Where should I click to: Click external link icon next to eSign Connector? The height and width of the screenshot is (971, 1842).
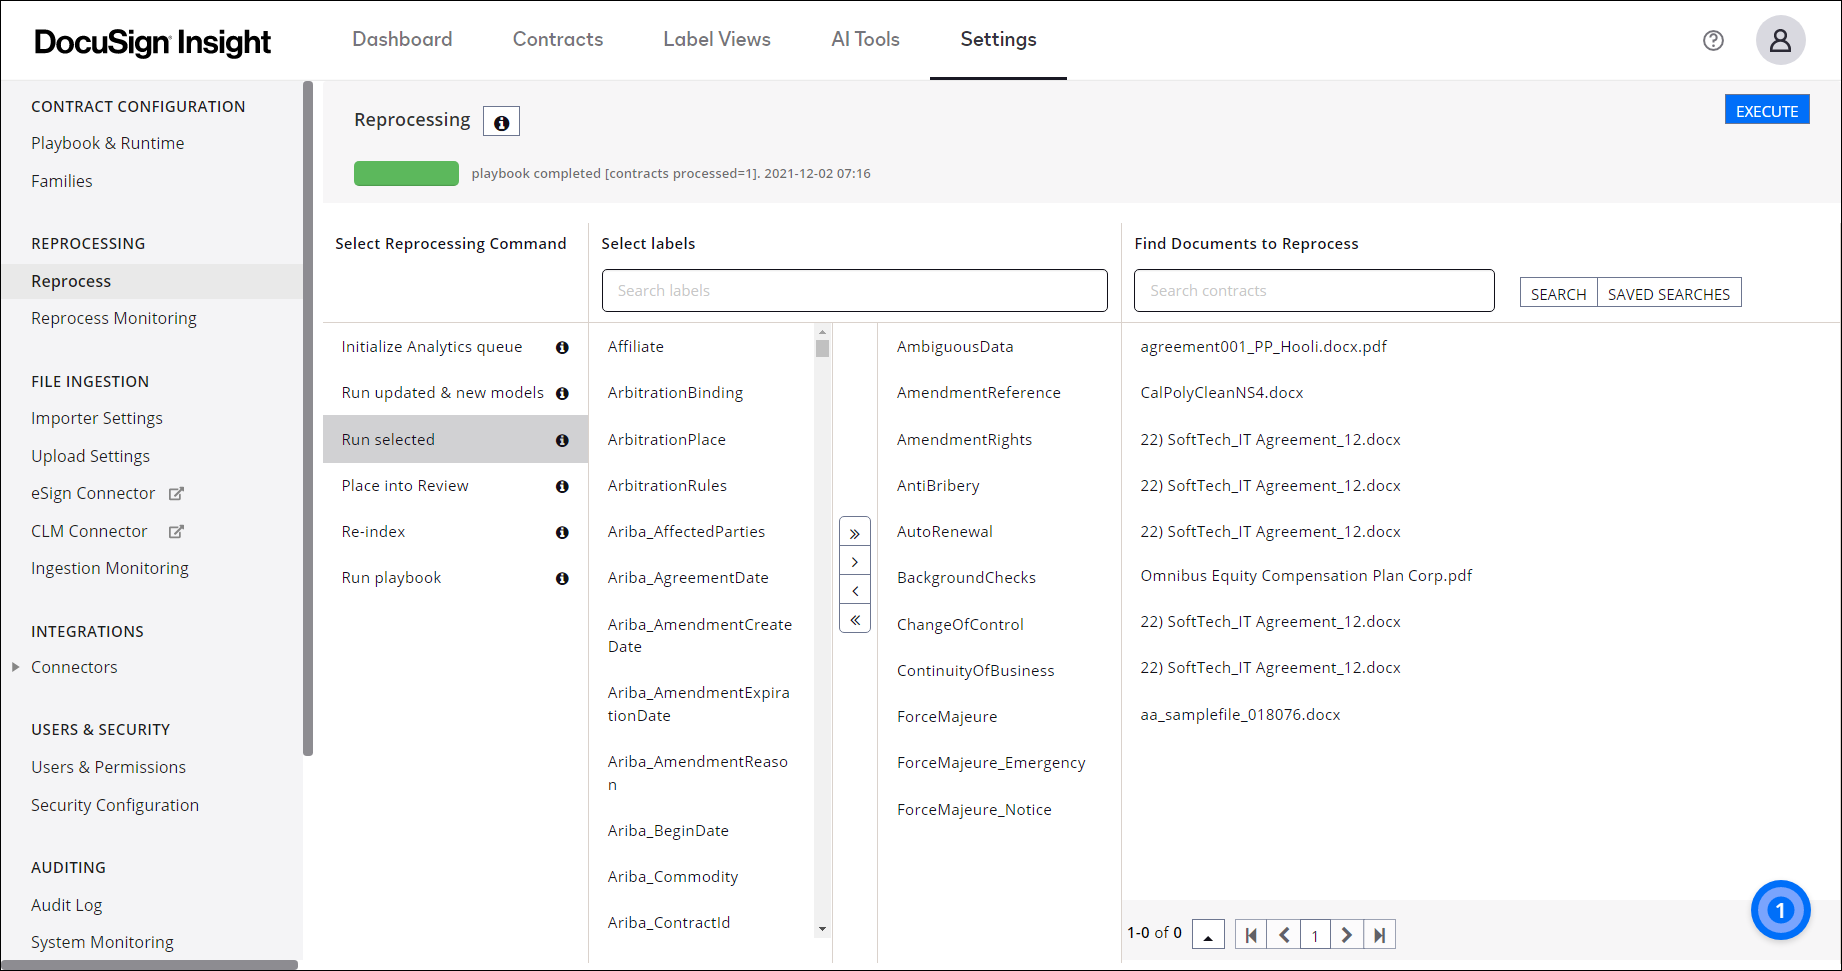pos(176,493)
